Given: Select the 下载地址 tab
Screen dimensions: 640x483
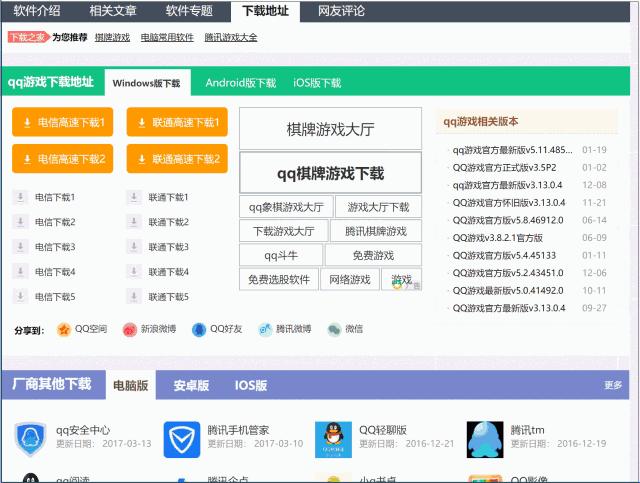Looking at the screenshot, I should pyautogui.click(x=265, y=11).
